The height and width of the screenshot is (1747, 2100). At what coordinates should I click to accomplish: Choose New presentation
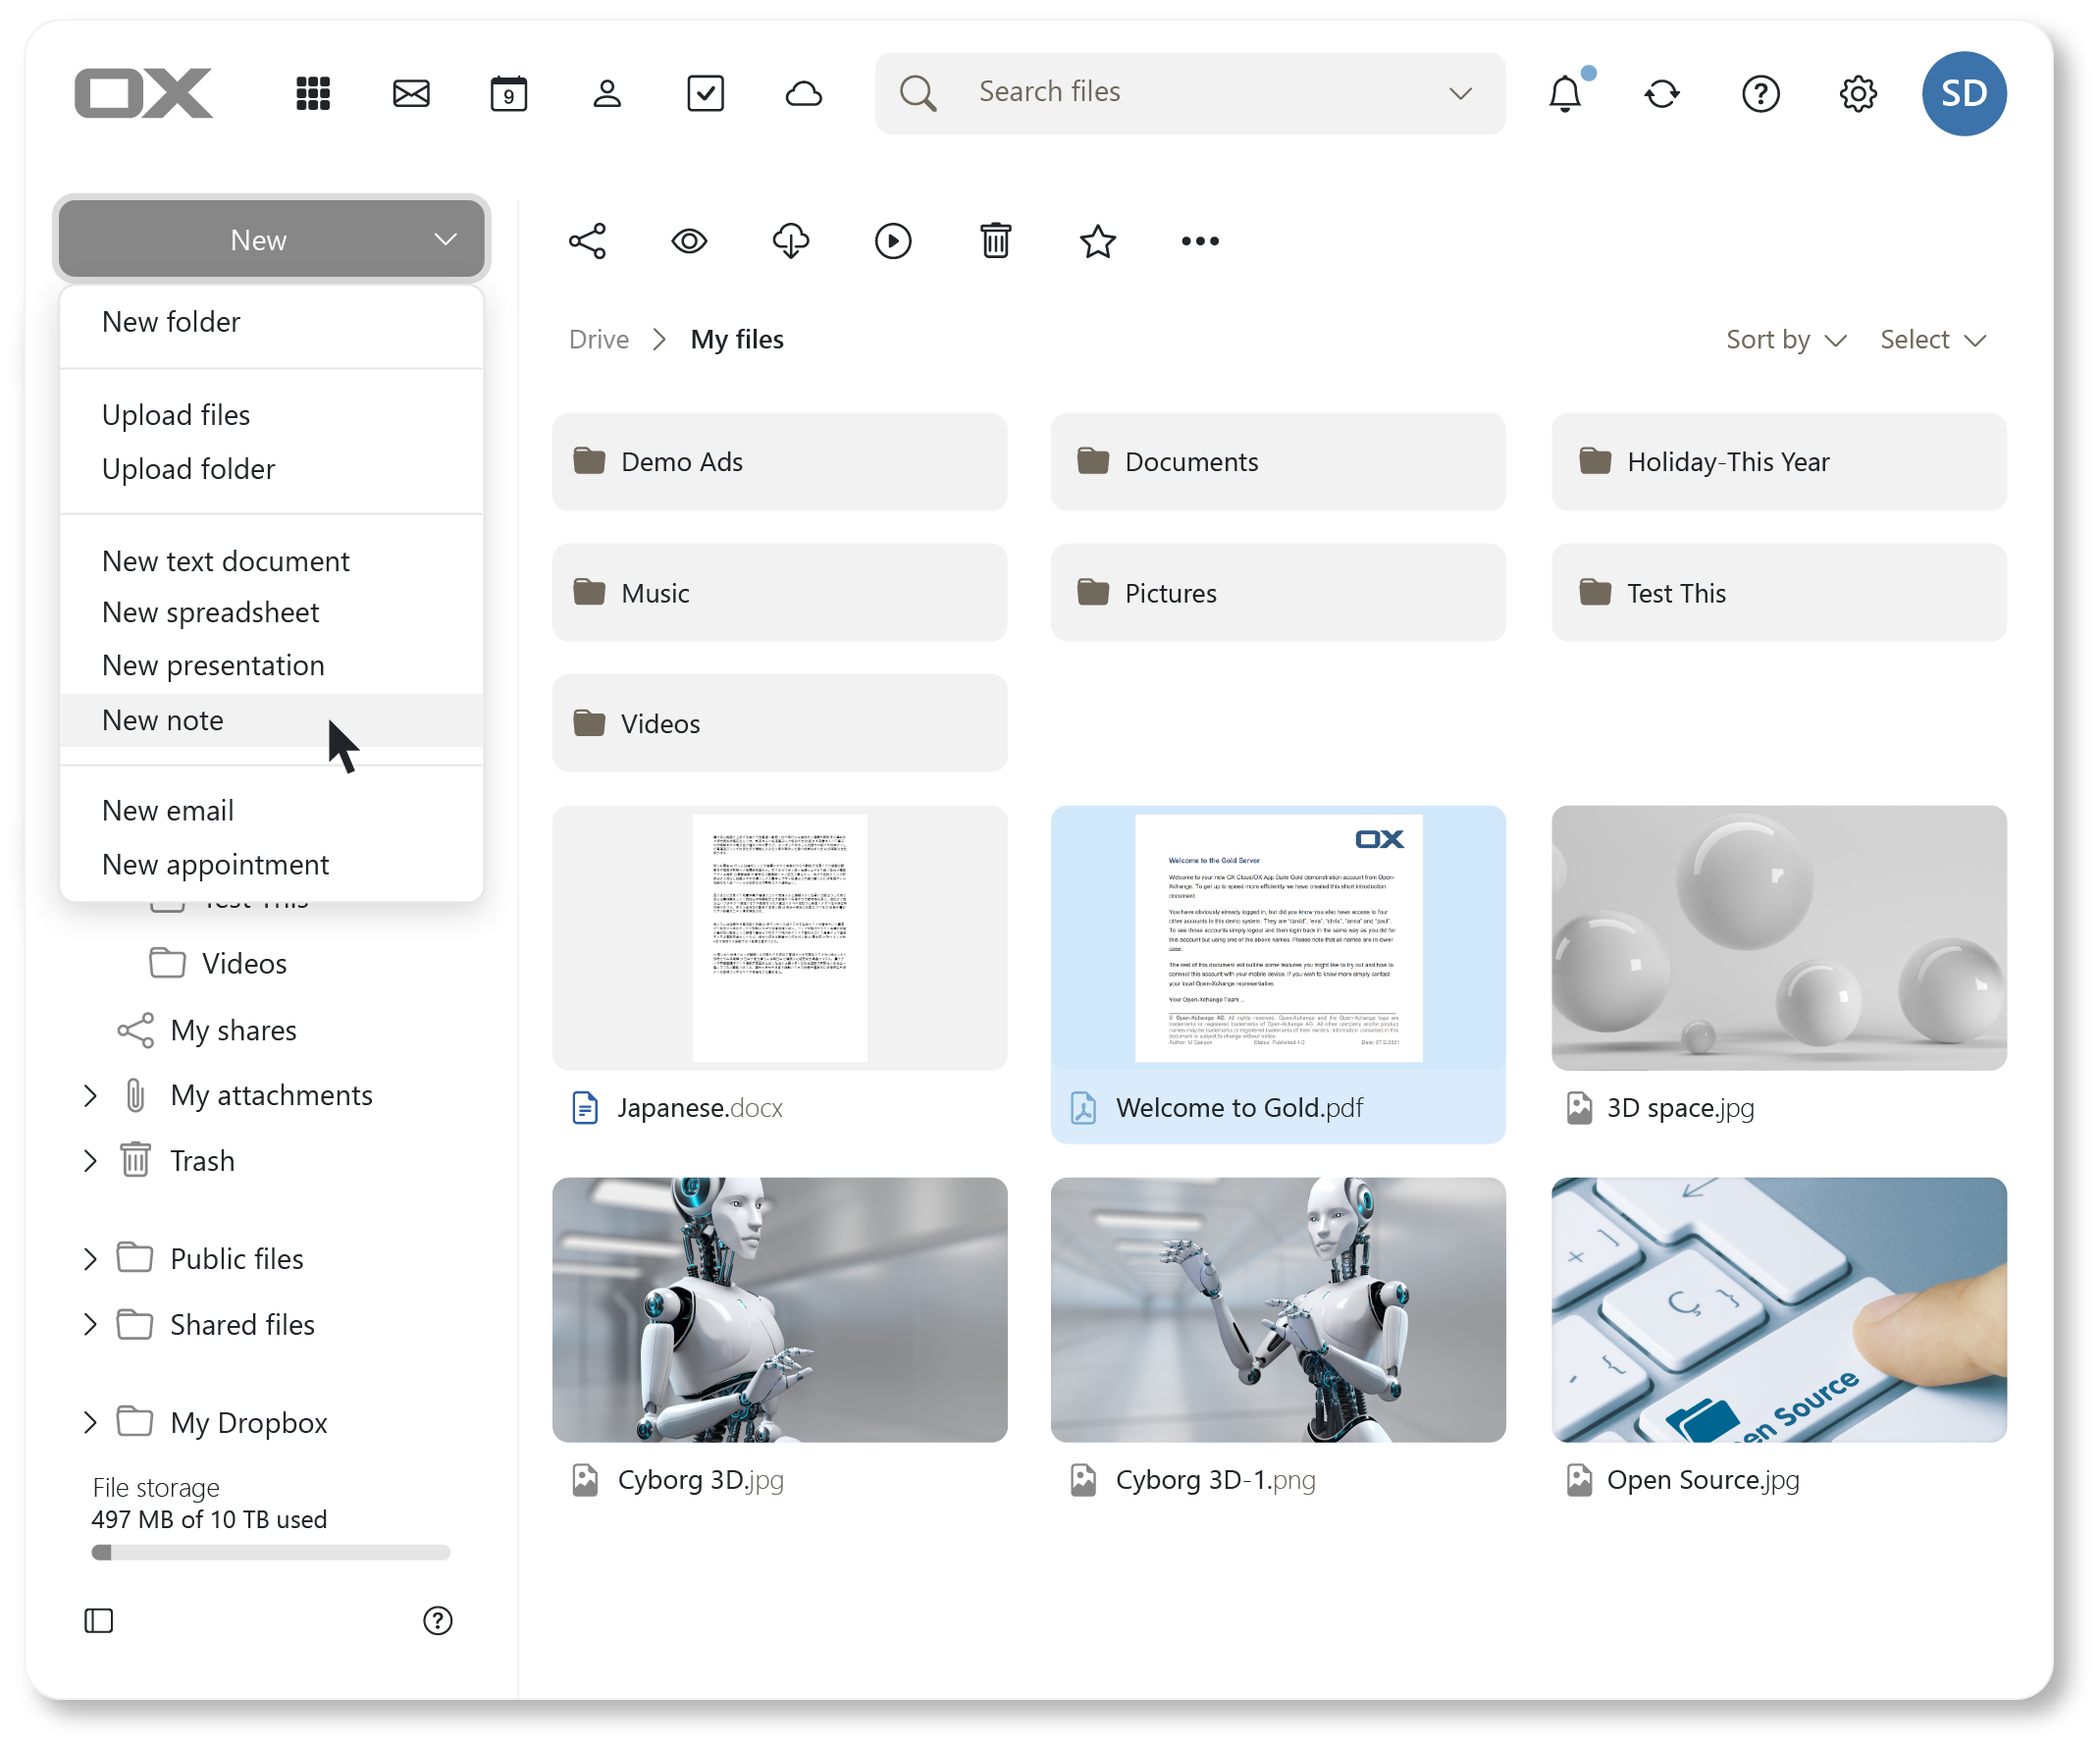[x=271, y=666]
